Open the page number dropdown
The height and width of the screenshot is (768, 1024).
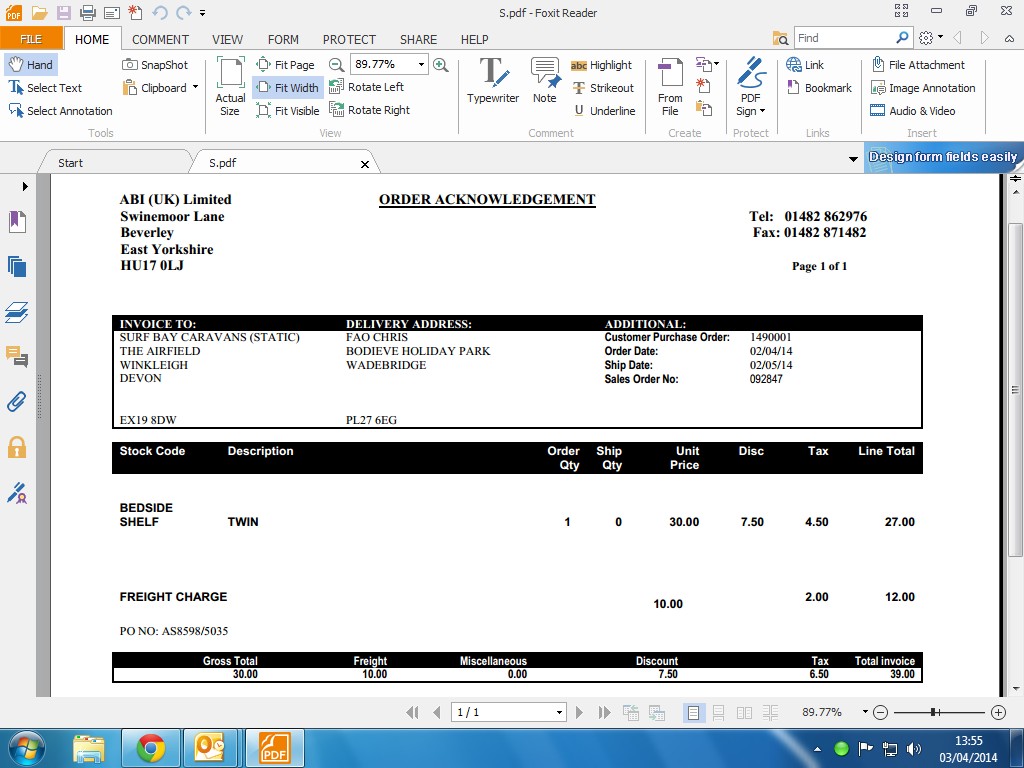559,712
